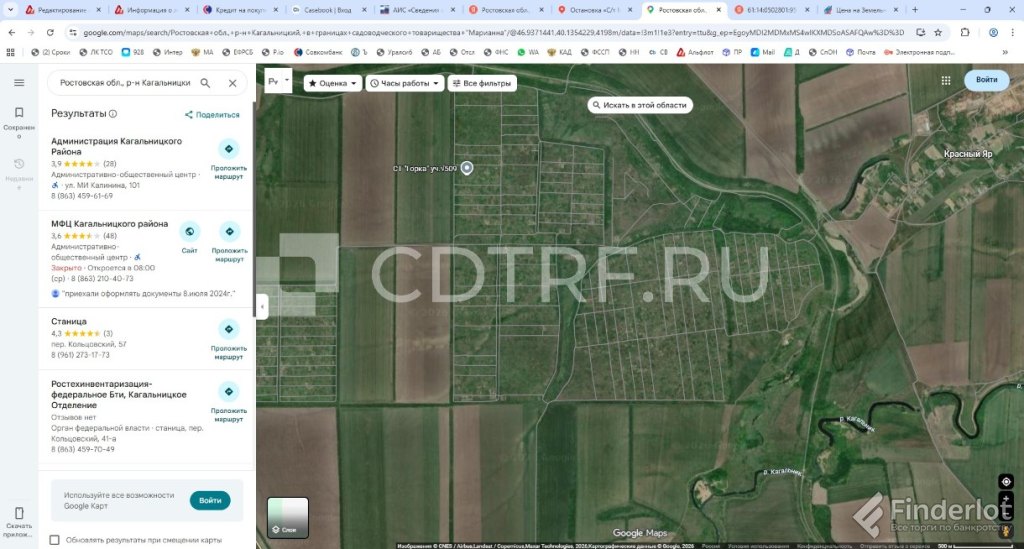Image resolution: width=1024 pixels, height=549 pixels.
Task: Collapse the side results panel
Action: (262, 305)
